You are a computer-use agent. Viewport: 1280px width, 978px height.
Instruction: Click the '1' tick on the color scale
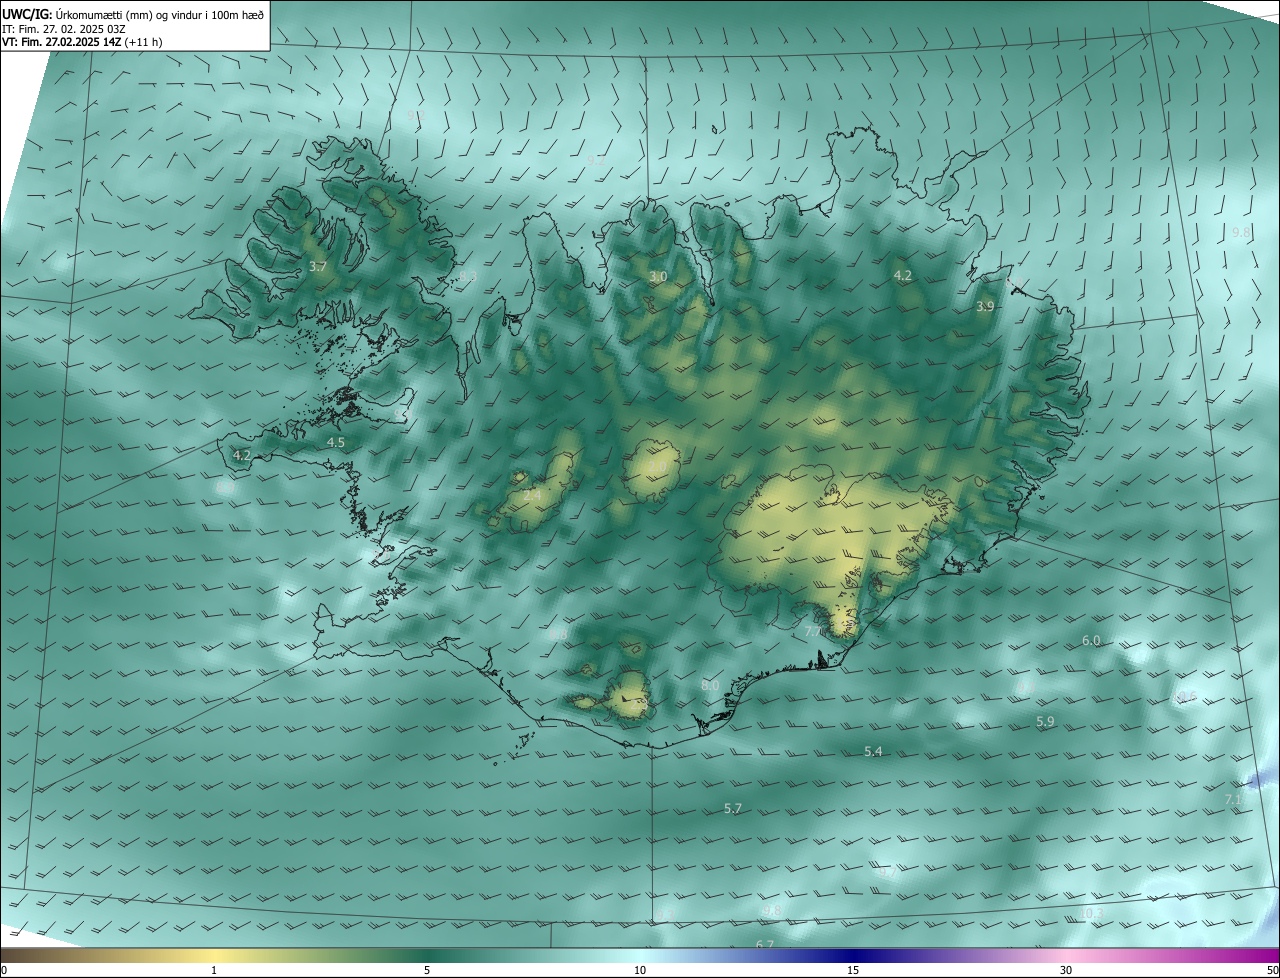tap(214, 970)
